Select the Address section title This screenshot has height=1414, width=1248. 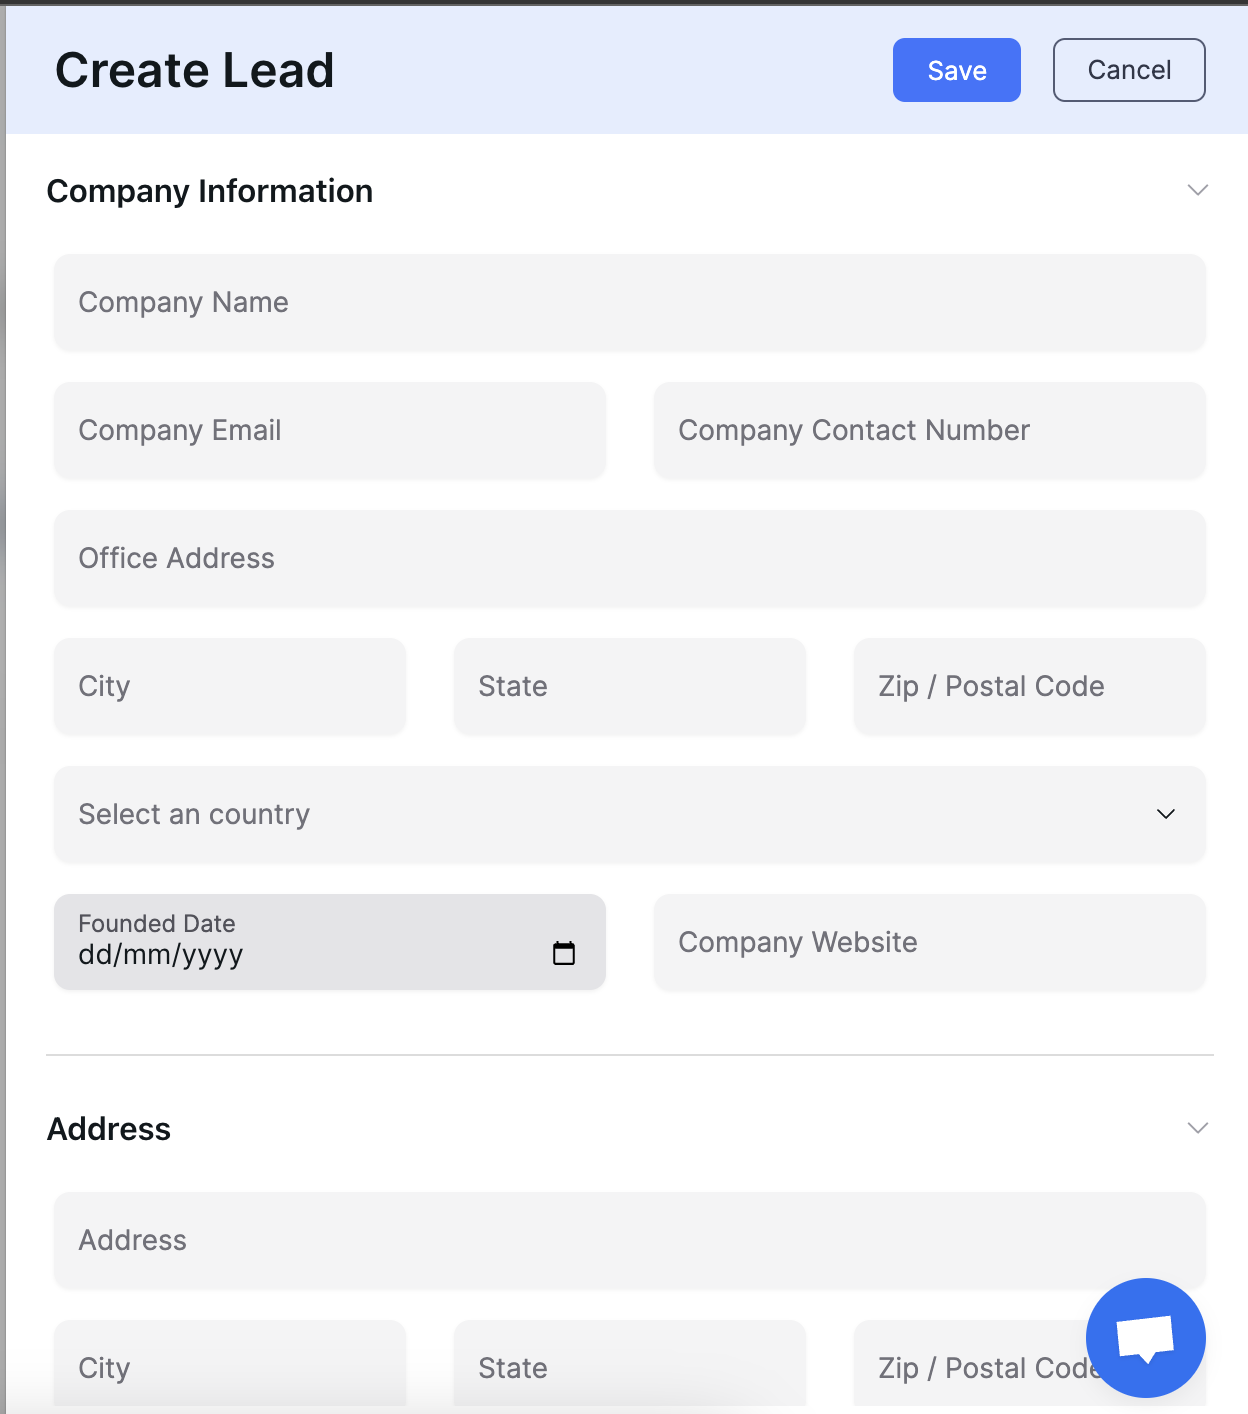(x=109, y=1129)
